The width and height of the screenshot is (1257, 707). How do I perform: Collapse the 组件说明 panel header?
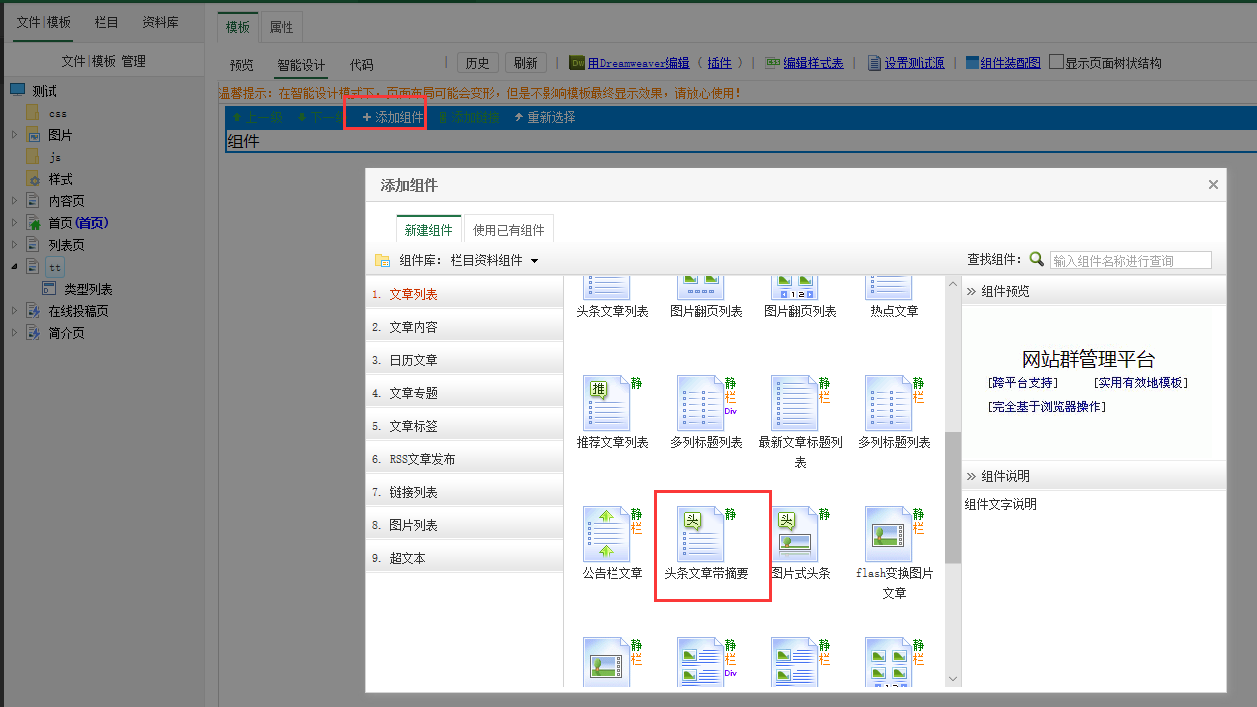tap(1093, 476)
